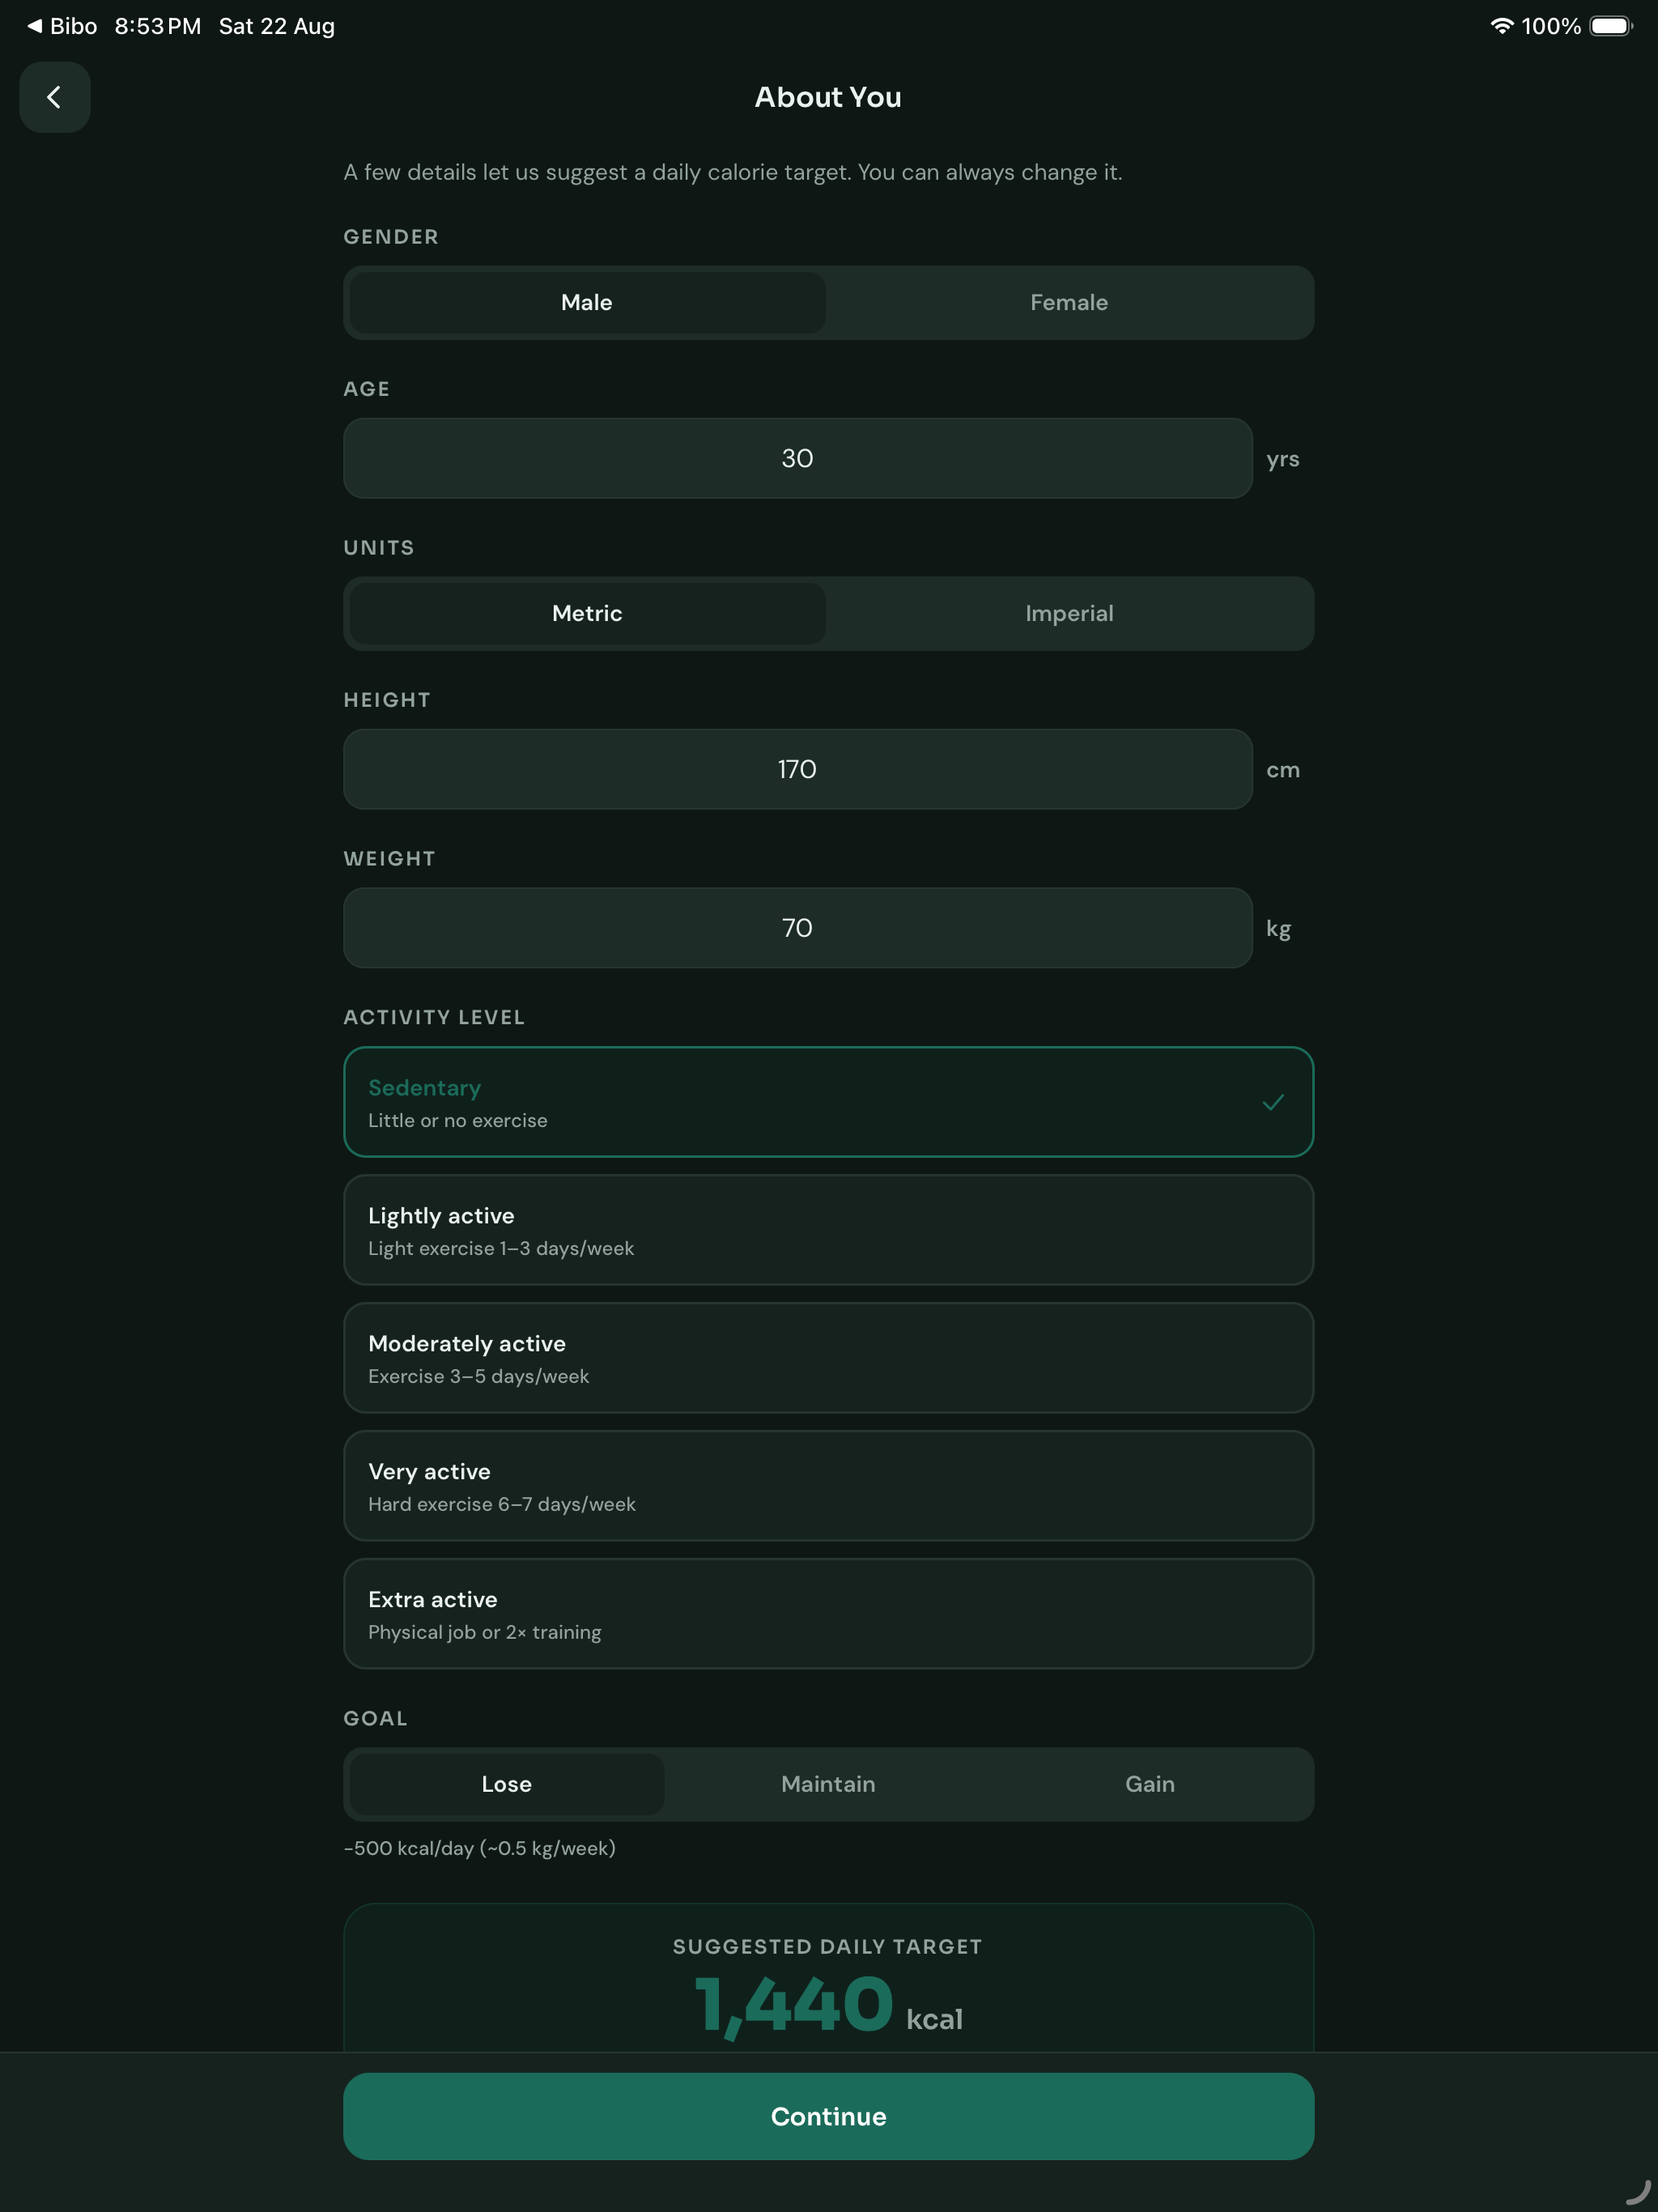1658x2212 pixels.
Task: Set goal to Maintain
Action: tap(828, 1784)
